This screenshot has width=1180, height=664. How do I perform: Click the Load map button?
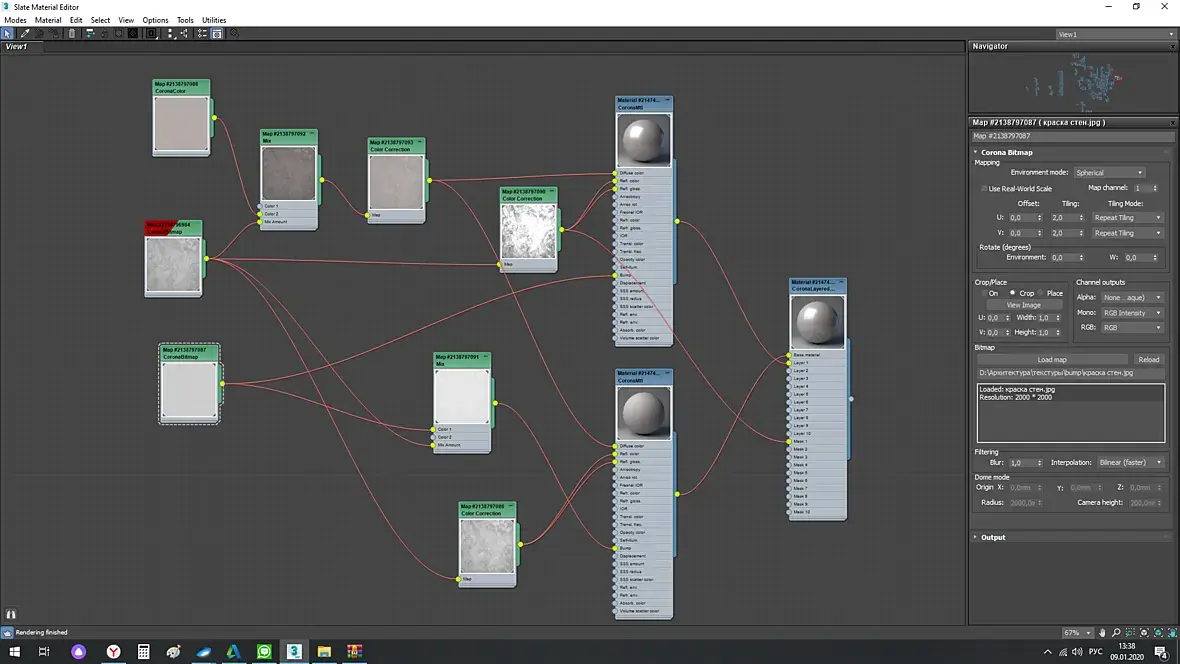pyautogui.click(x=1052, y=359)
